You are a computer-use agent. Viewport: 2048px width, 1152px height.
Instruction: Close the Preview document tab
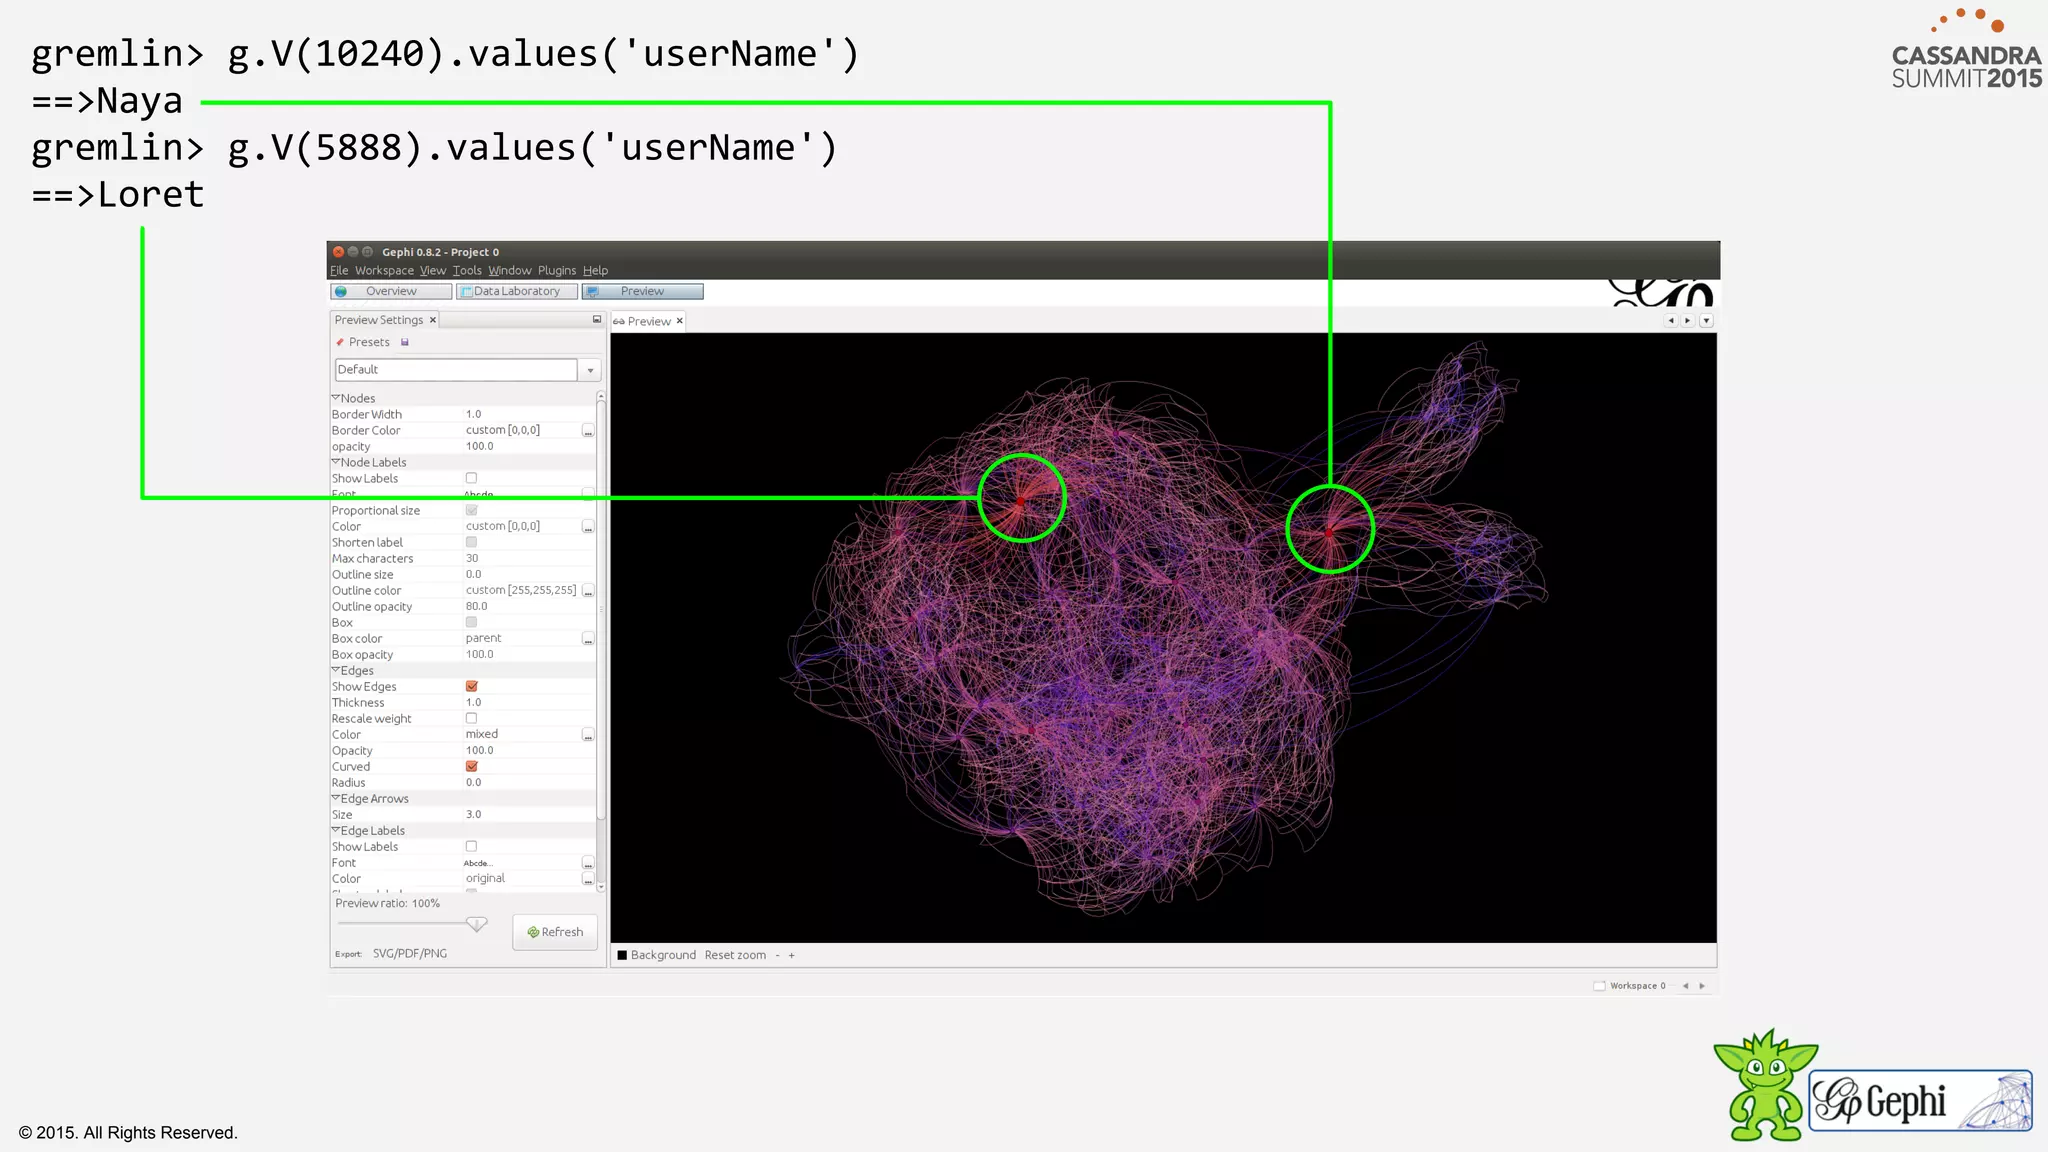(680, 321)
